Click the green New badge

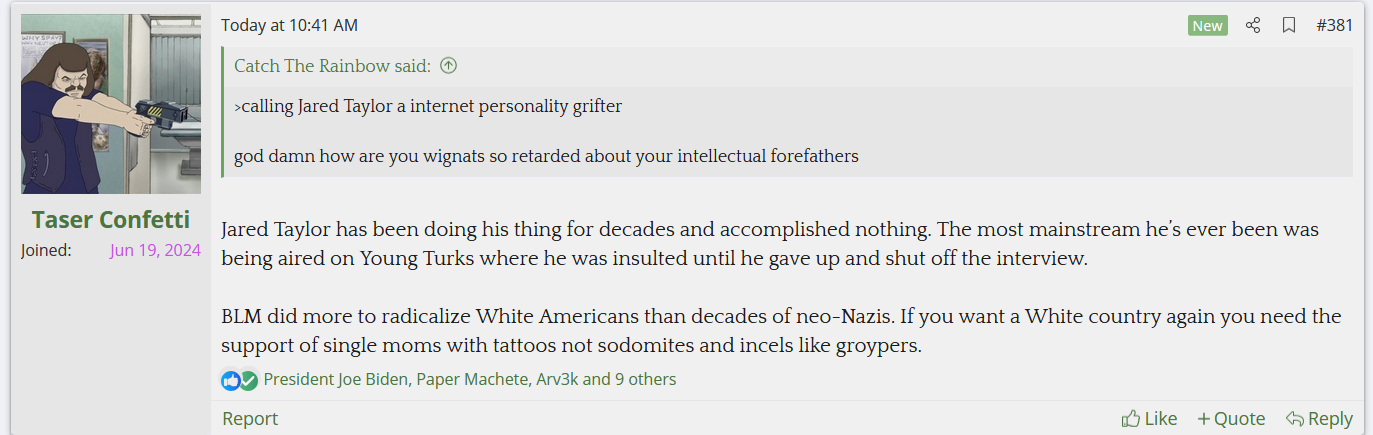(x=1207, y=25)
